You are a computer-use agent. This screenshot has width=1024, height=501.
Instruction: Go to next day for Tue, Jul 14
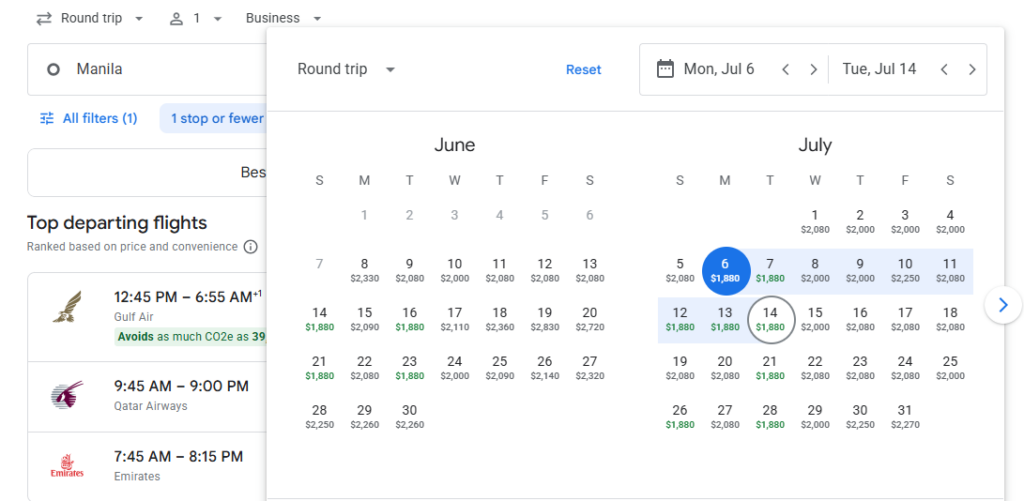[x=972, y=69]
